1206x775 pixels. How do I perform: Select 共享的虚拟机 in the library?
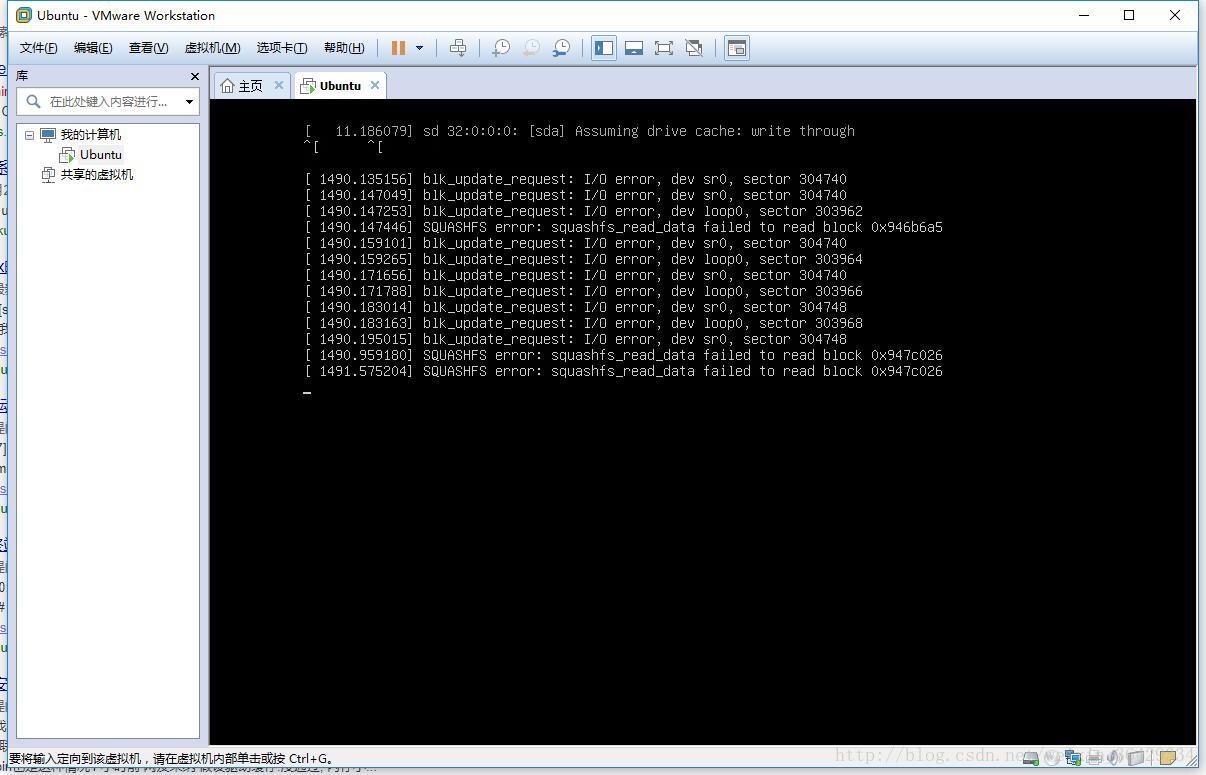(96, 175)
